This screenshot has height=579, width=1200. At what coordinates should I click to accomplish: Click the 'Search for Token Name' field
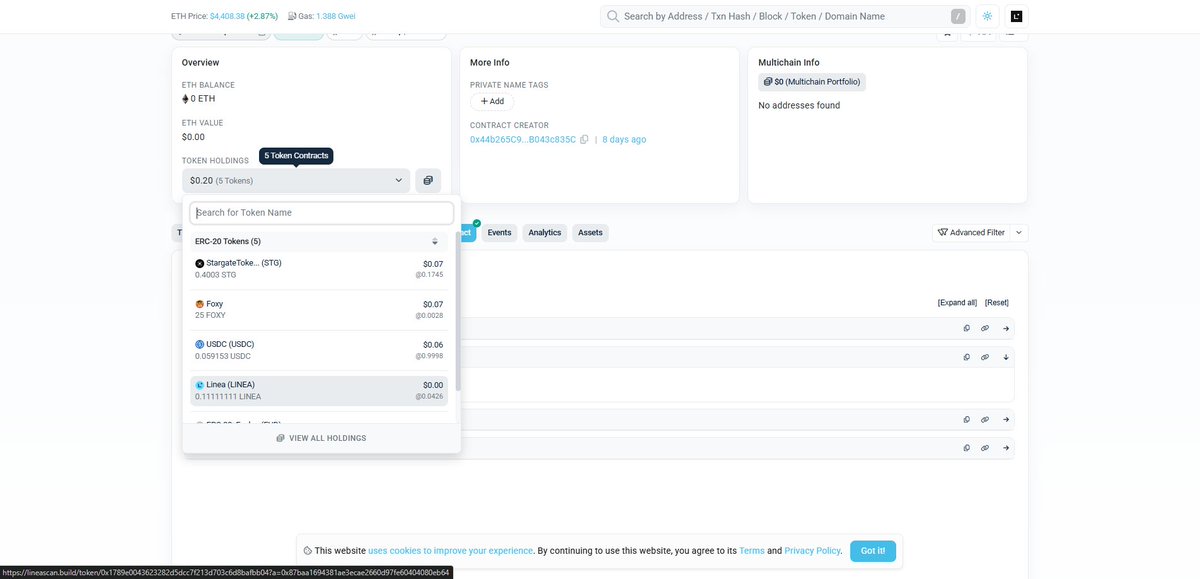(x=322, y=213)
